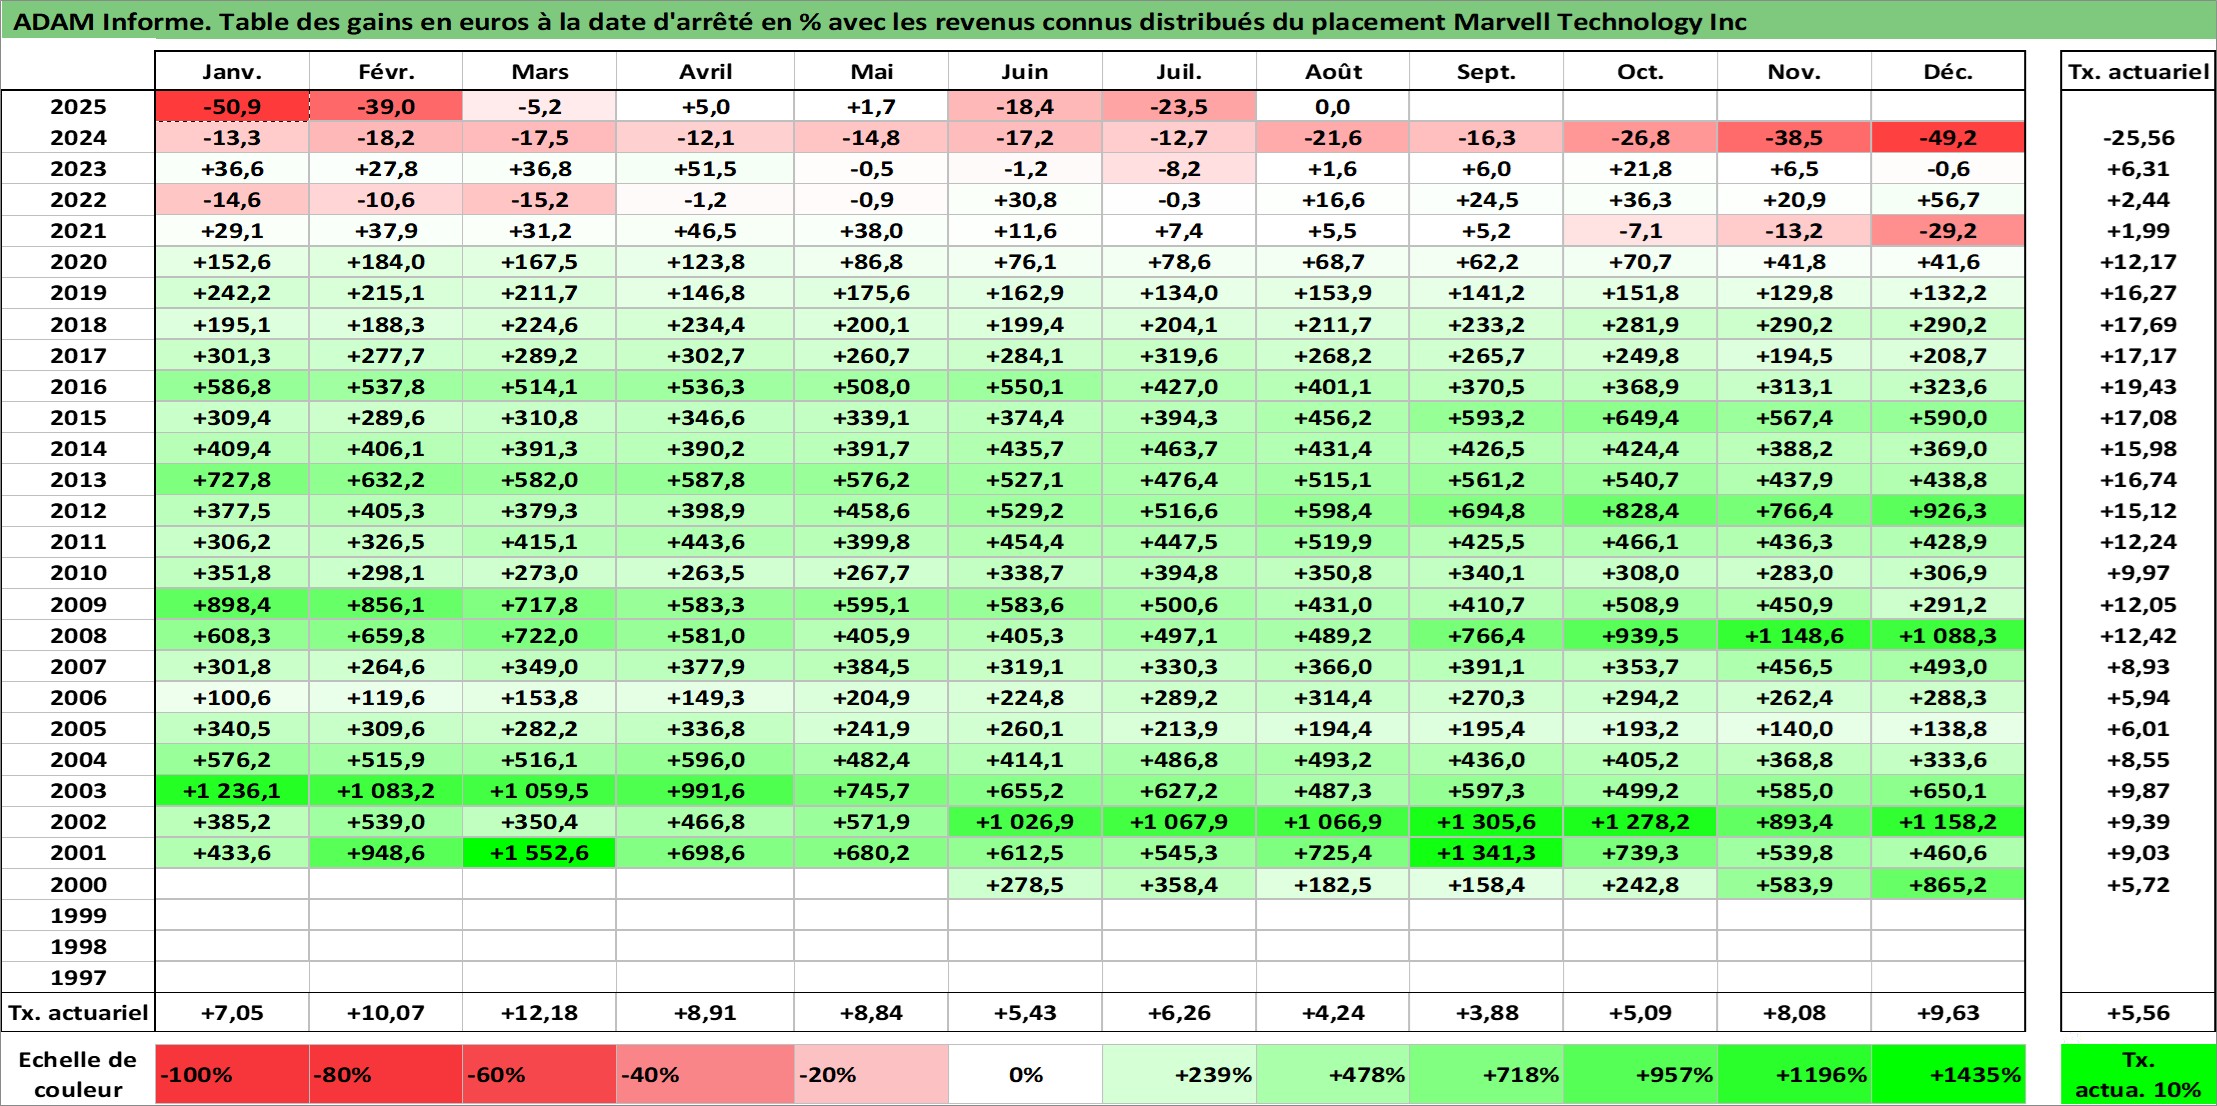Select the Avril column header

click(706, 71)
